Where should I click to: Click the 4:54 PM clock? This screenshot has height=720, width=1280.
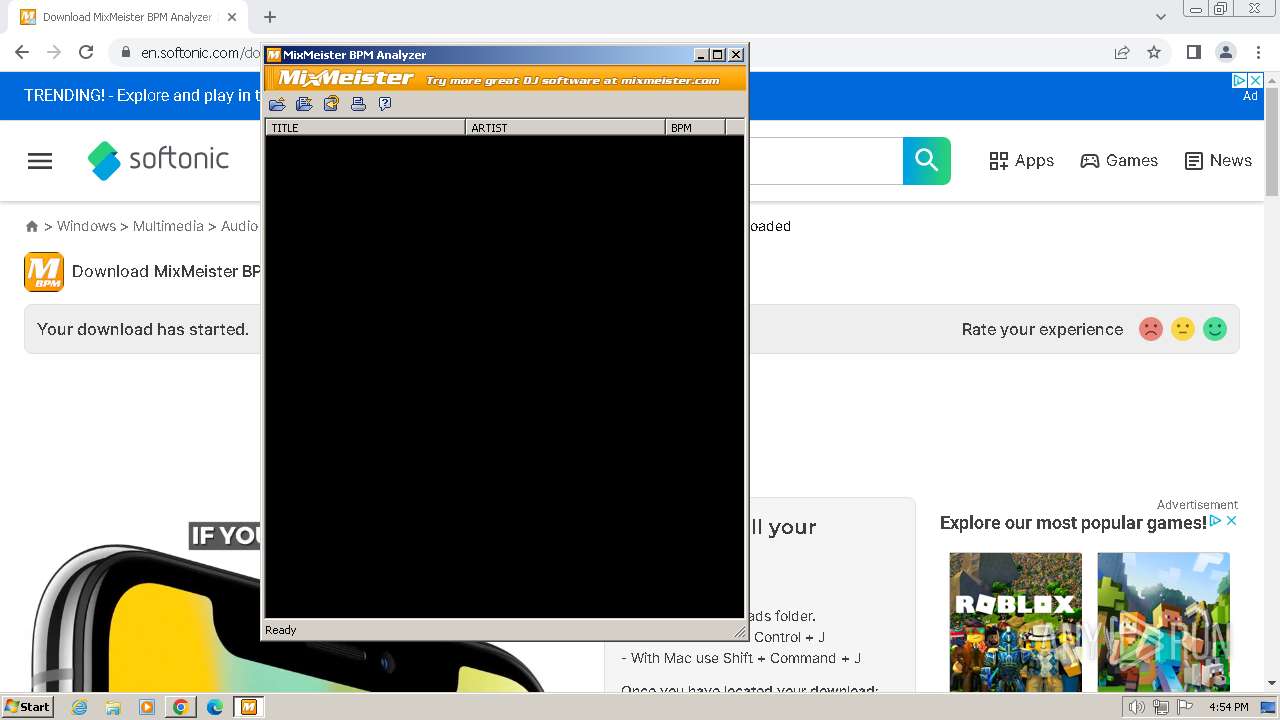click(1228, 707)
